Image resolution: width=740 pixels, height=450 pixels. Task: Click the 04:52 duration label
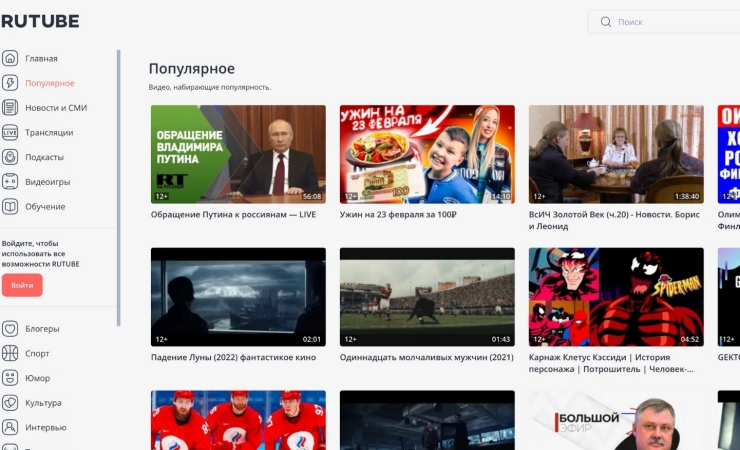tap(690, 339)
